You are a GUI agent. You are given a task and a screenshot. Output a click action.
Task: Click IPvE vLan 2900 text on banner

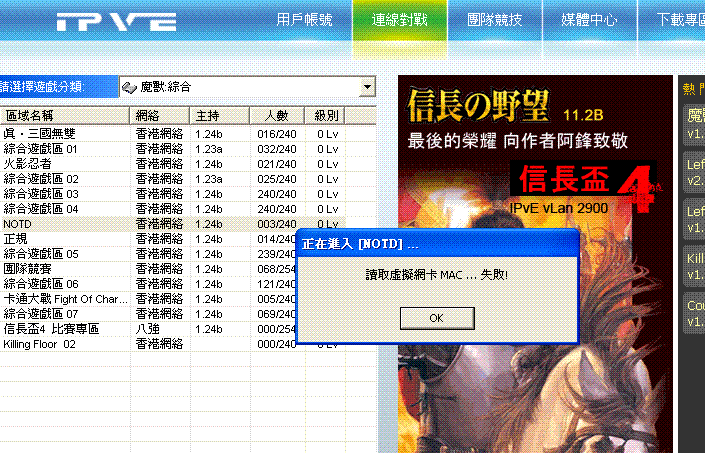(559, 208)
